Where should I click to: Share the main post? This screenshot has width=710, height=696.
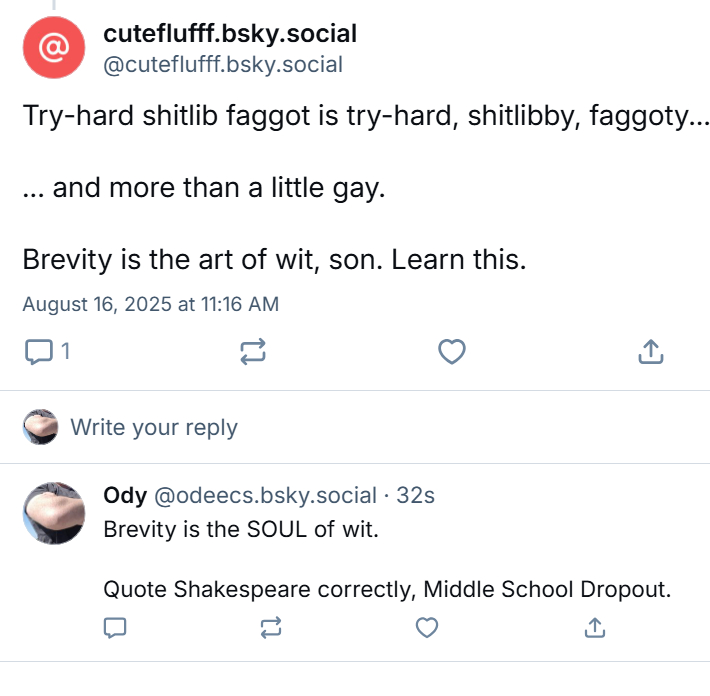[650, 351]
